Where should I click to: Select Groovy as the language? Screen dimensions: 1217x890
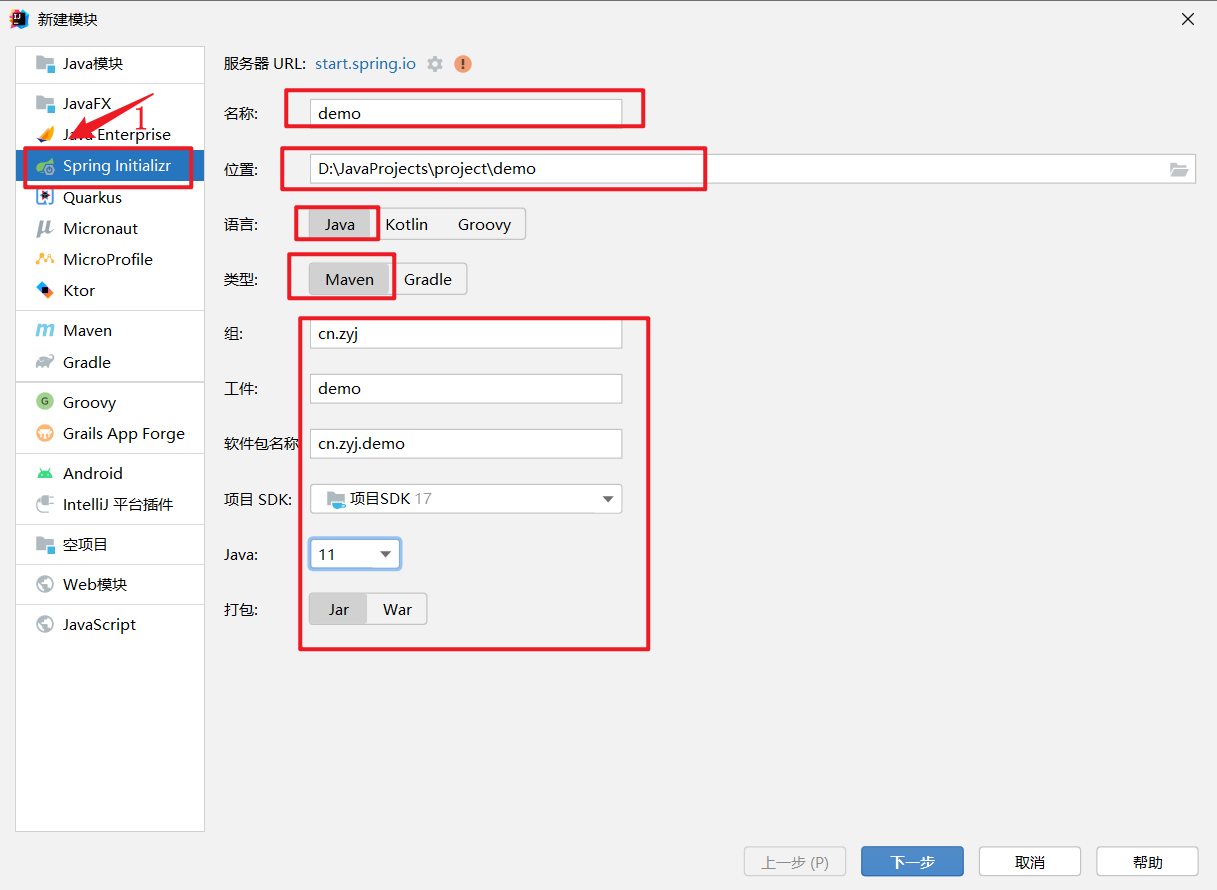pos(484,224)
